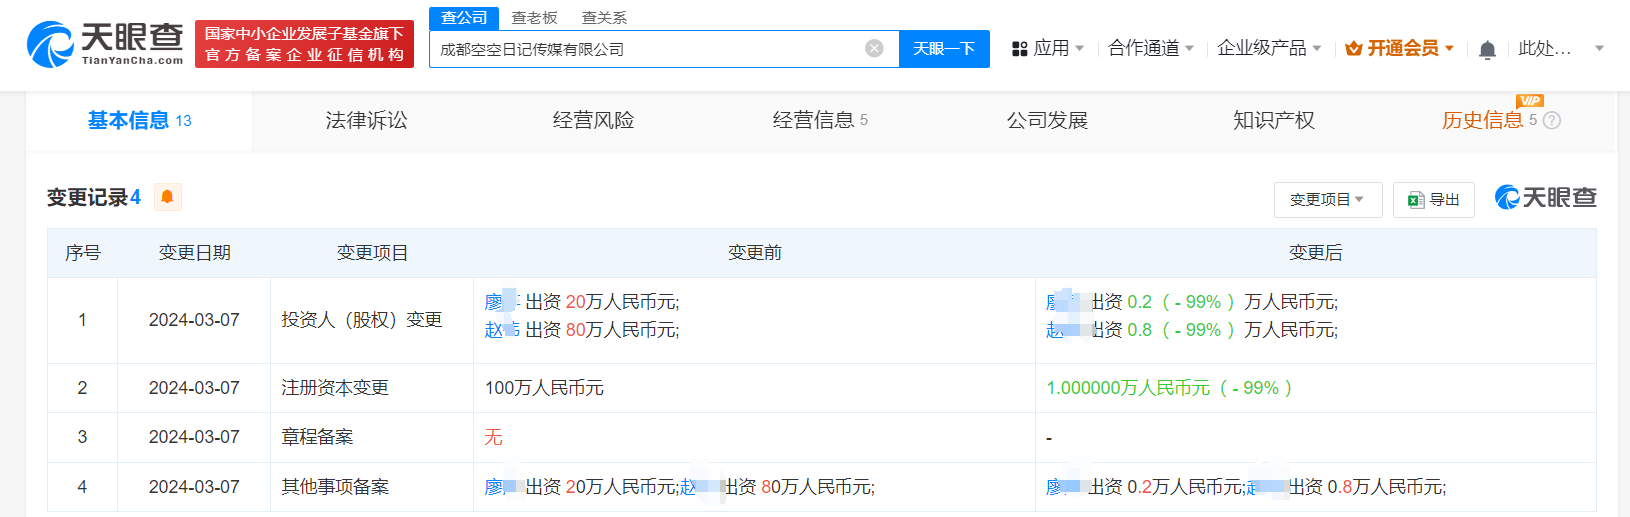Switch to the 经营风险 tab
Viewport: 1630px width, 517px height.
click(593, 121)
